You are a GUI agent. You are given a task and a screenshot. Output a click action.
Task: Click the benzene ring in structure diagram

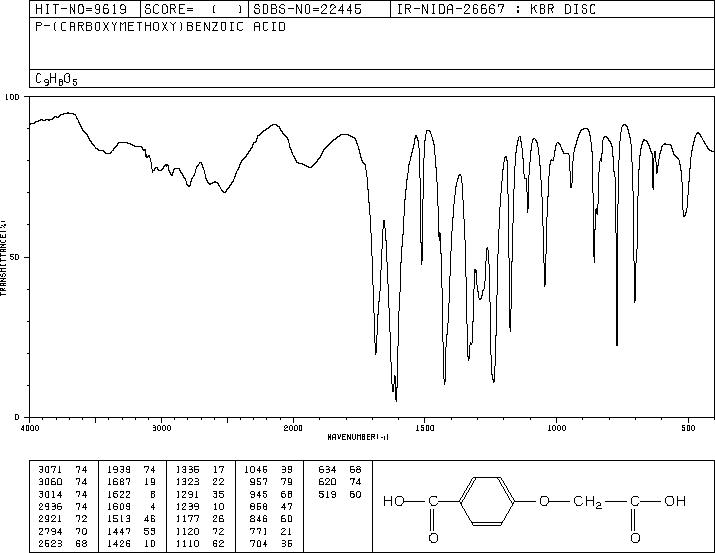click(487, 501)
